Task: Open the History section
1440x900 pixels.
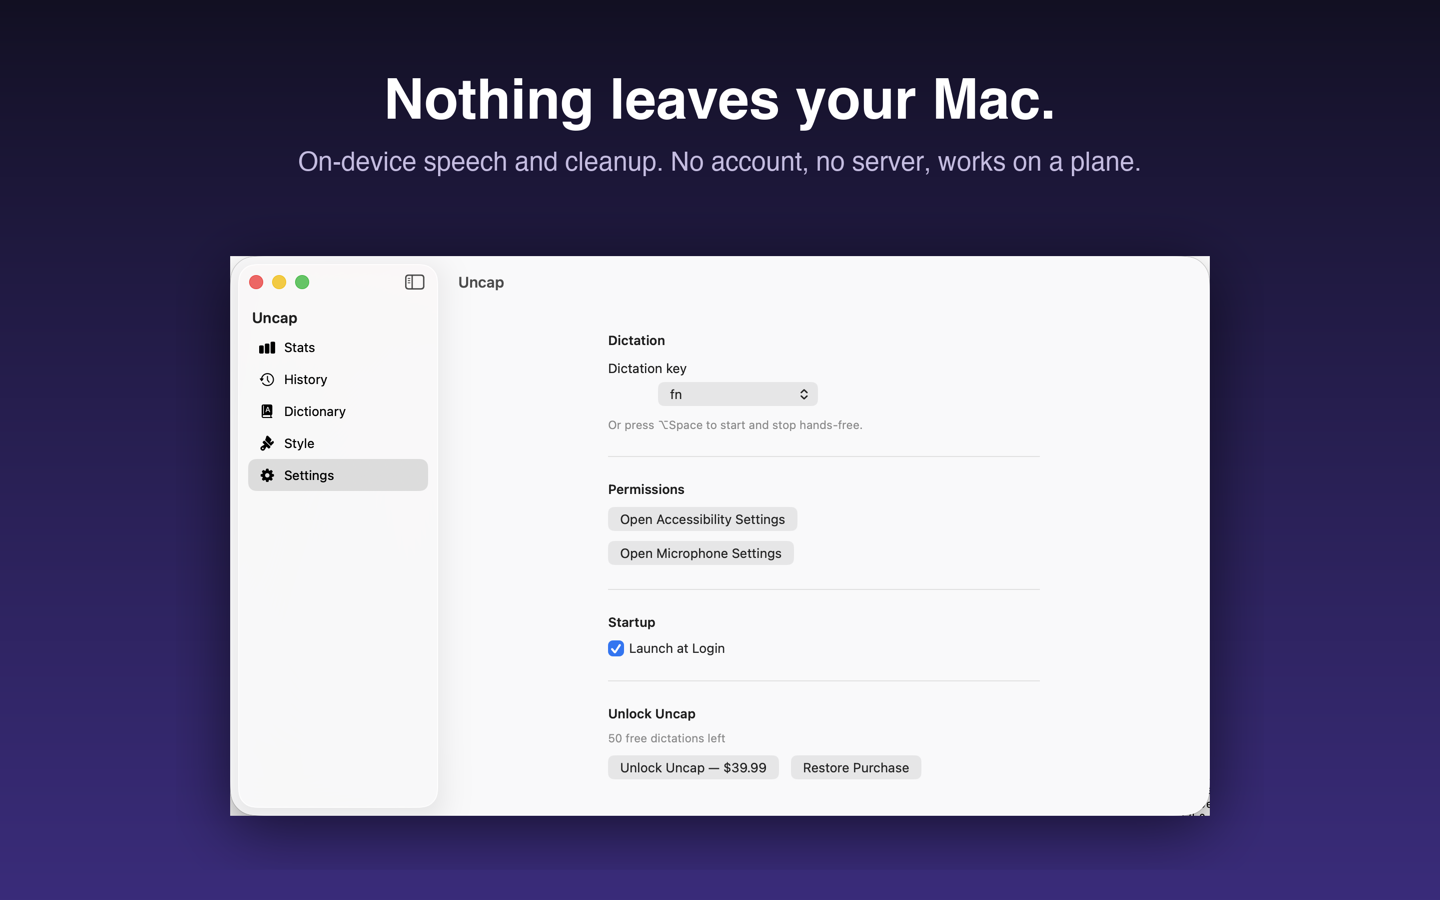Action: click(x=338, y=380)
